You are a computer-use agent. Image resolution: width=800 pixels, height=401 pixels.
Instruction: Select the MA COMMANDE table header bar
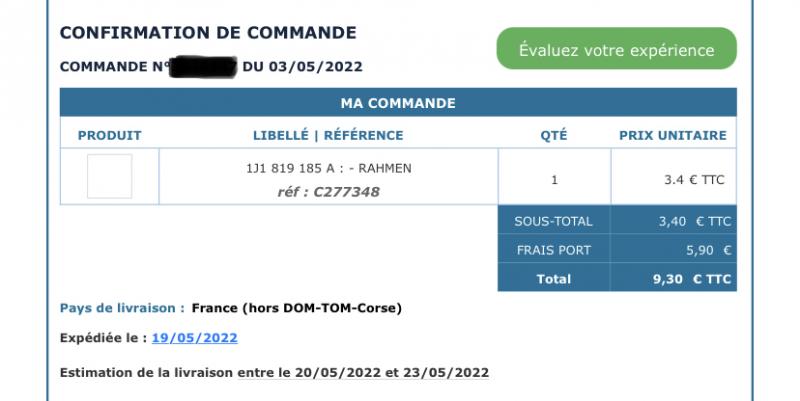point(398,103)
